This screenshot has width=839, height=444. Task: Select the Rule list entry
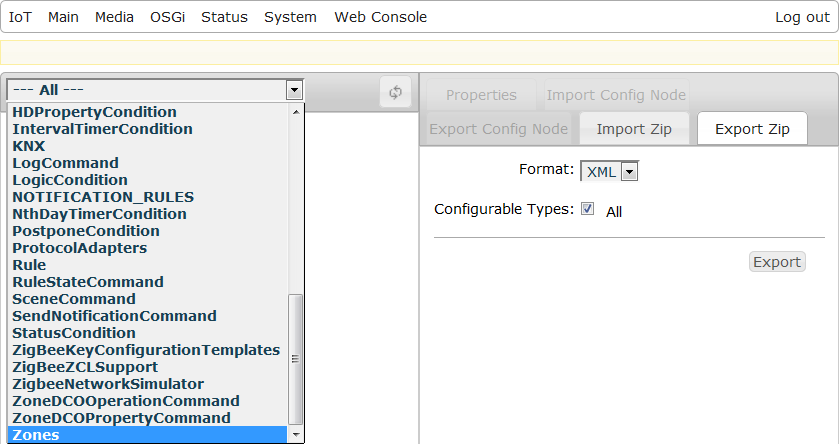pyautogui.click(x=29, y=265)
